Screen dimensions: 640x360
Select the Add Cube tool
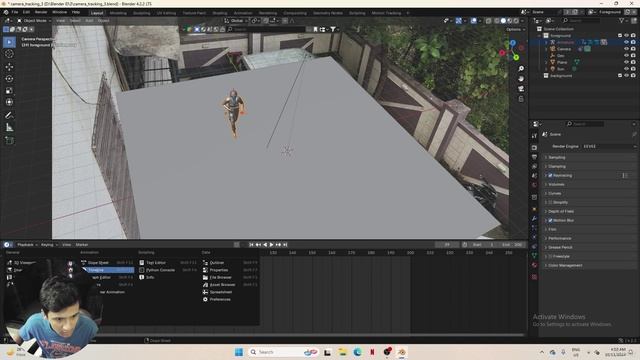pyautogui.click(x=9, y=140)
